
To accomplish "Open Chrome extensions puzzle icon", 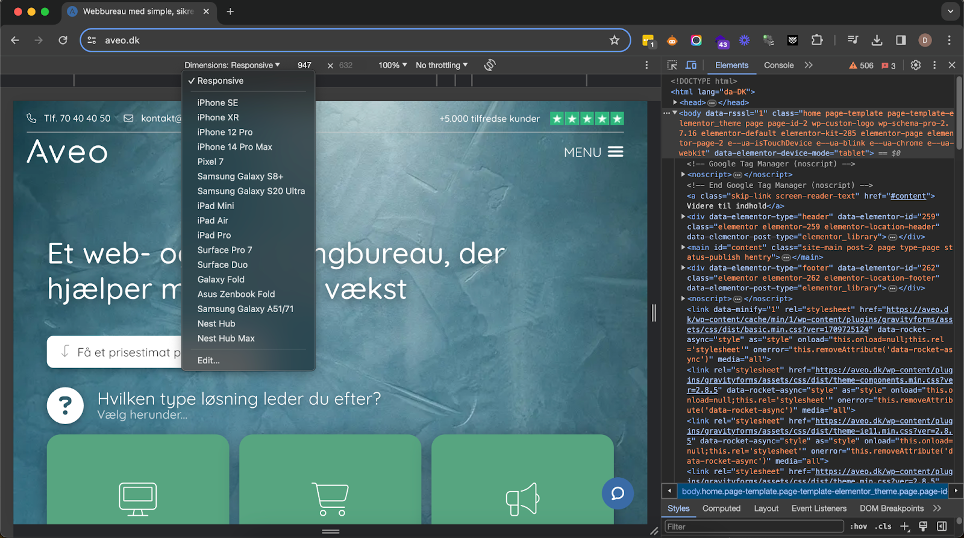I will pyautogui.click(x=816, y=40).
